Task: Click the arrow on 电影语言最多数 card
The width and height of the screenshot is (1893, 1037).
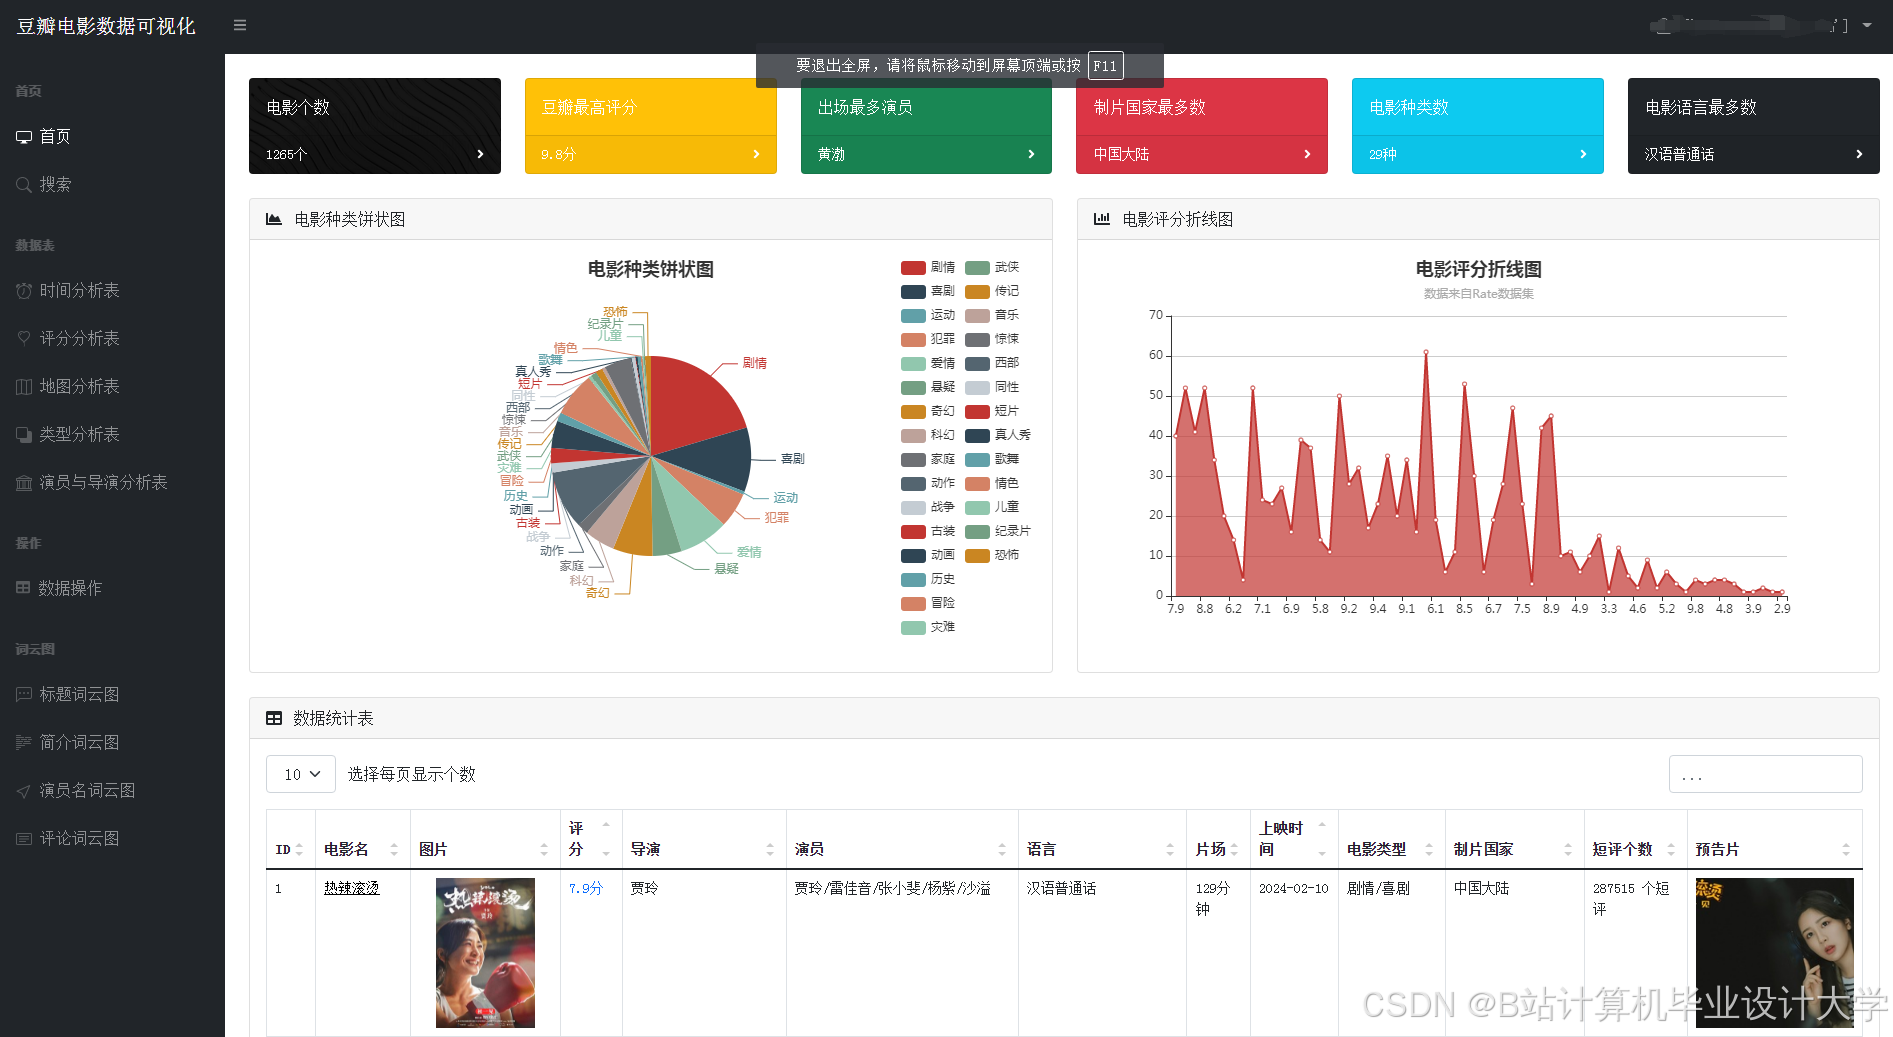Action: [x=1859, y=154]
